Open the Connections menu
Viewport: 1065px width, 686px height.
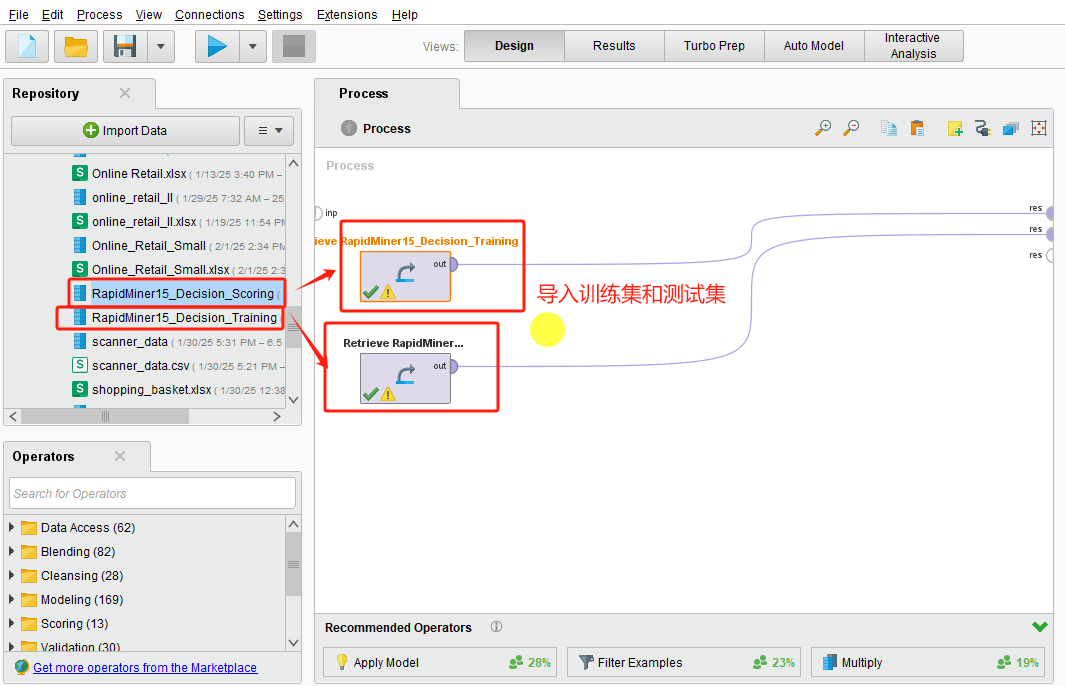tap(209, 14)
